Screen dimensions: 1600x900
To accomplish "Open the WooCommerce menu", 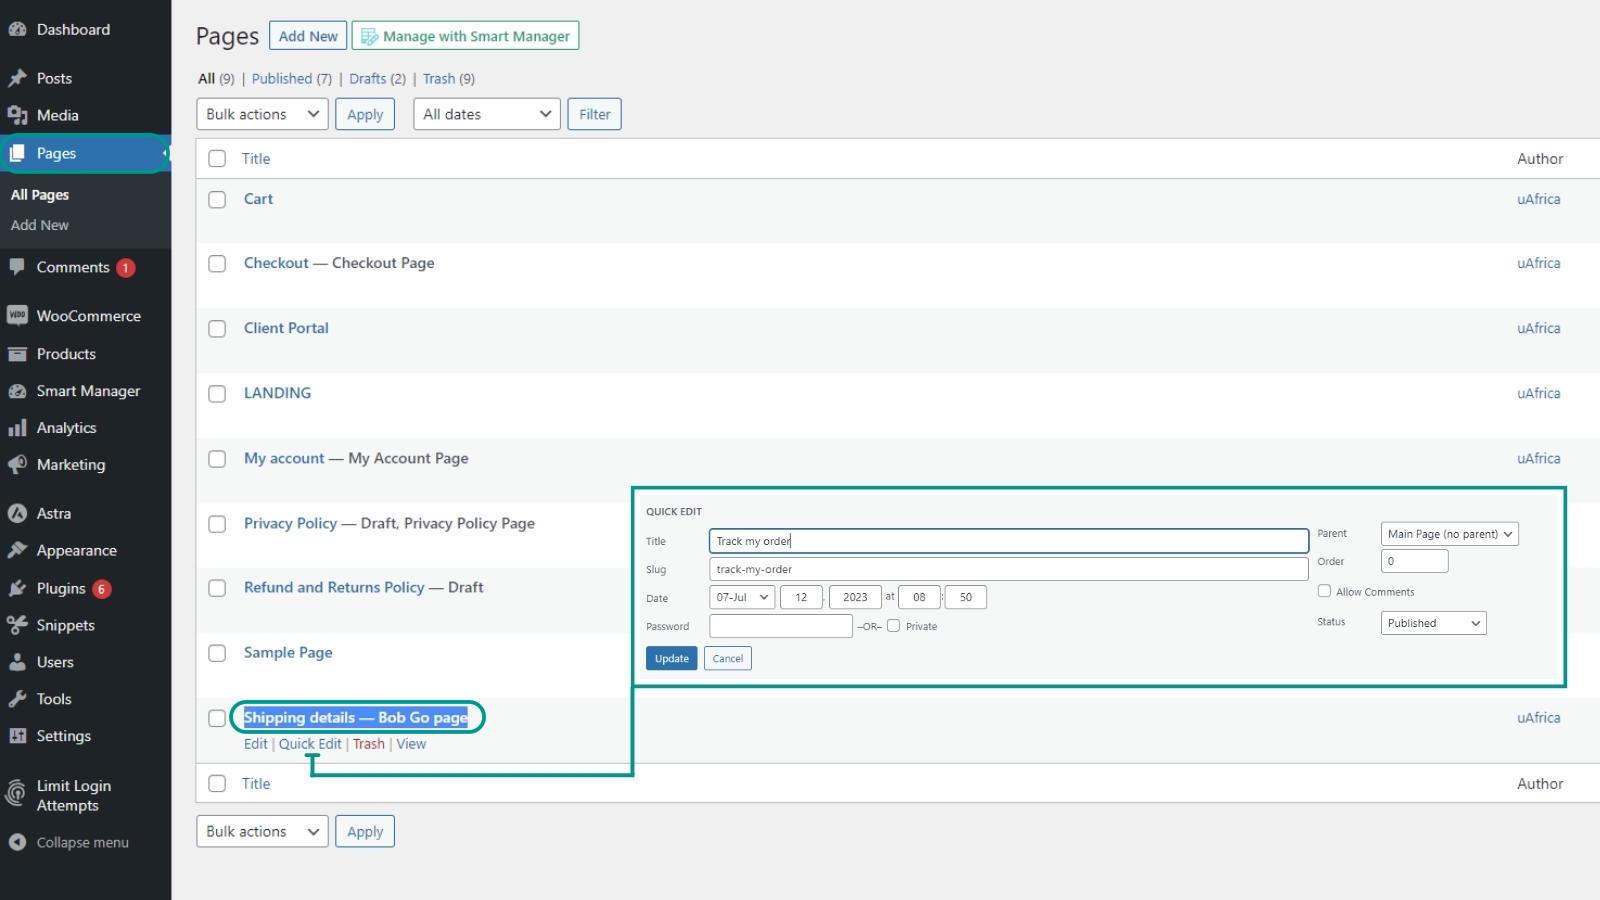I will pos(88,316).
